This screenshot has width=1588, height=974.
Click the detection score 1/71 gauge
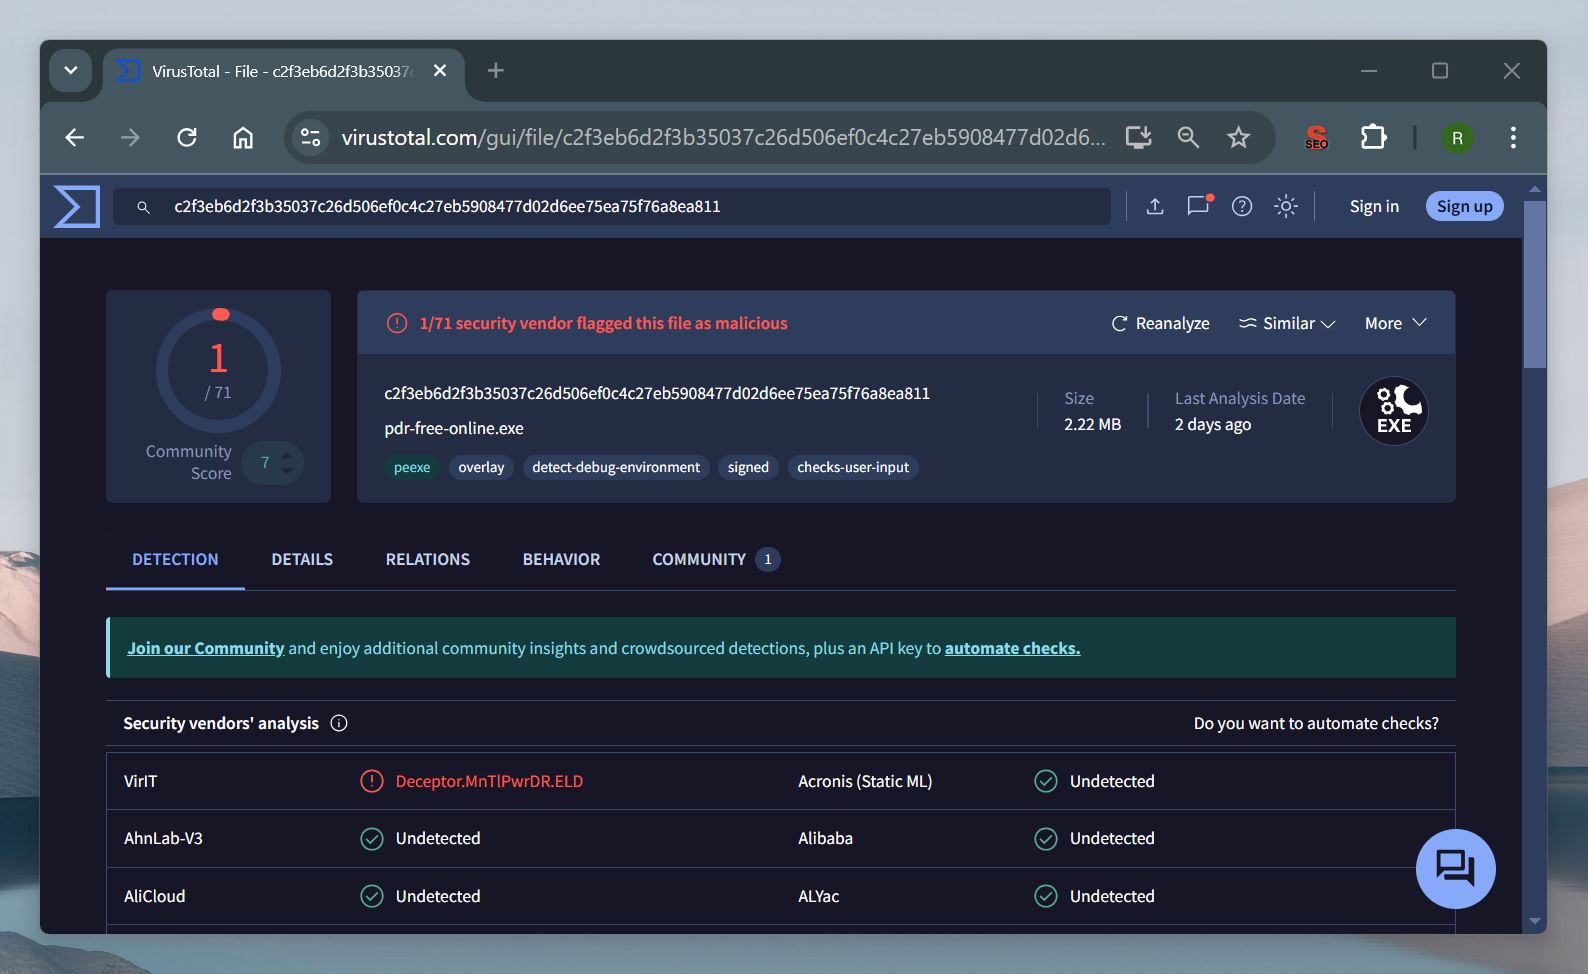pyautogui.click(x=218, y=370)
